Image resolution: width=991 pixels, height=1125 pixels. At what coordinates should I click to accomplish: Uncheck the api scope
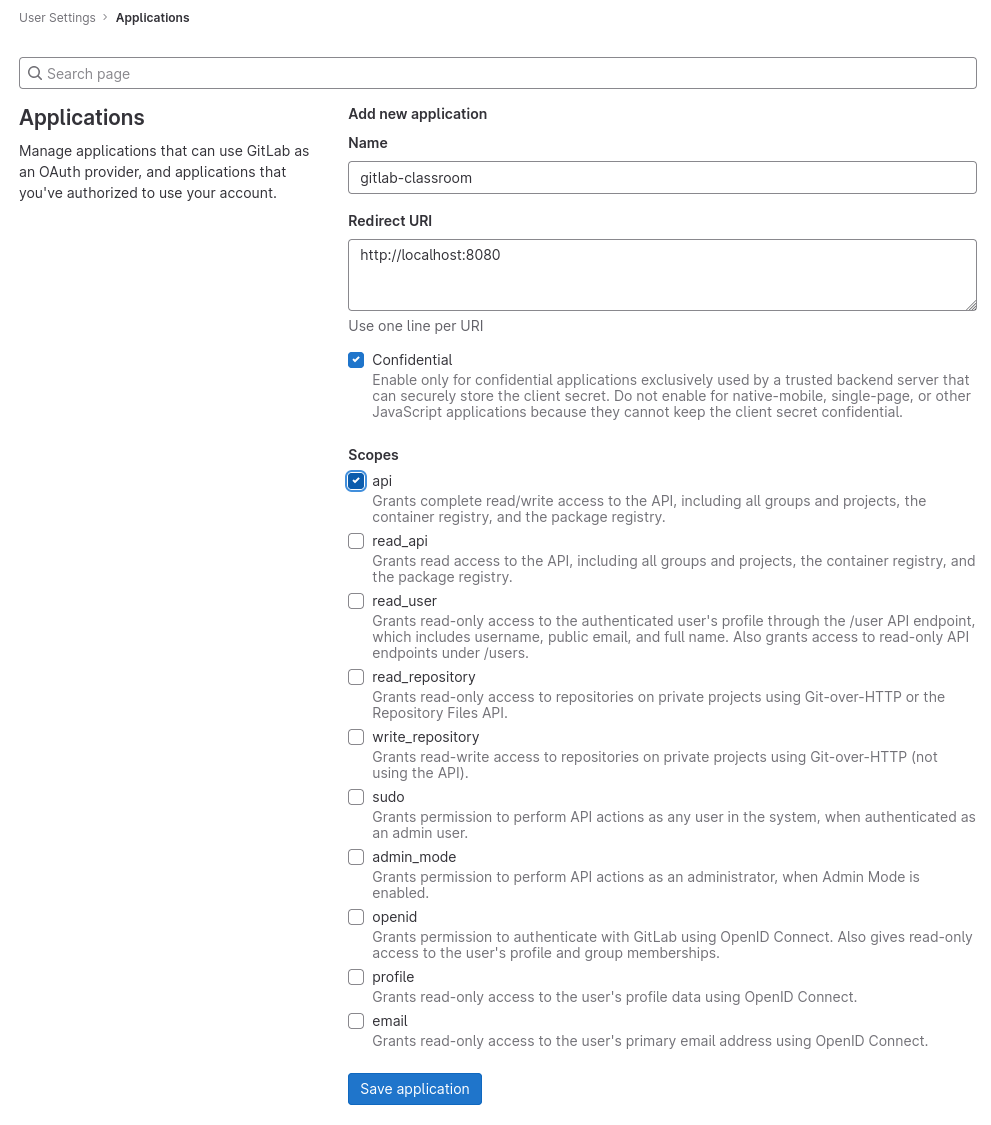point(356,481)
